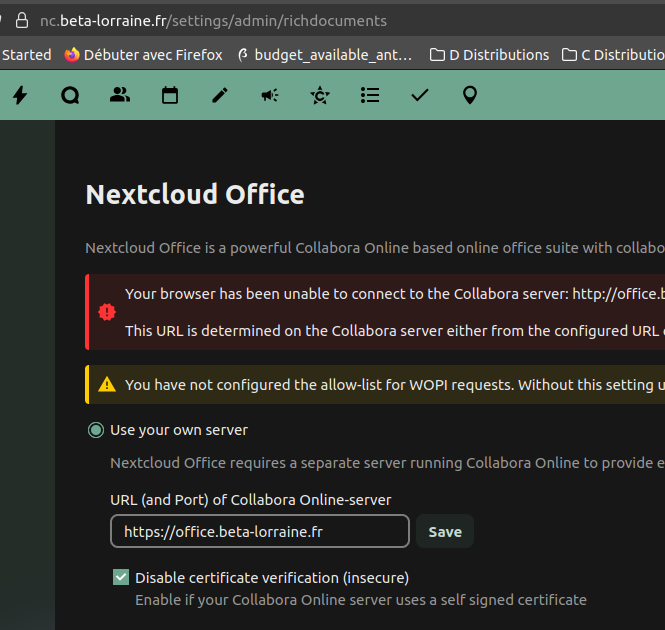The image size is (665, 630).
Task: Open the Deck list app icon
Action: pos(370,95)
